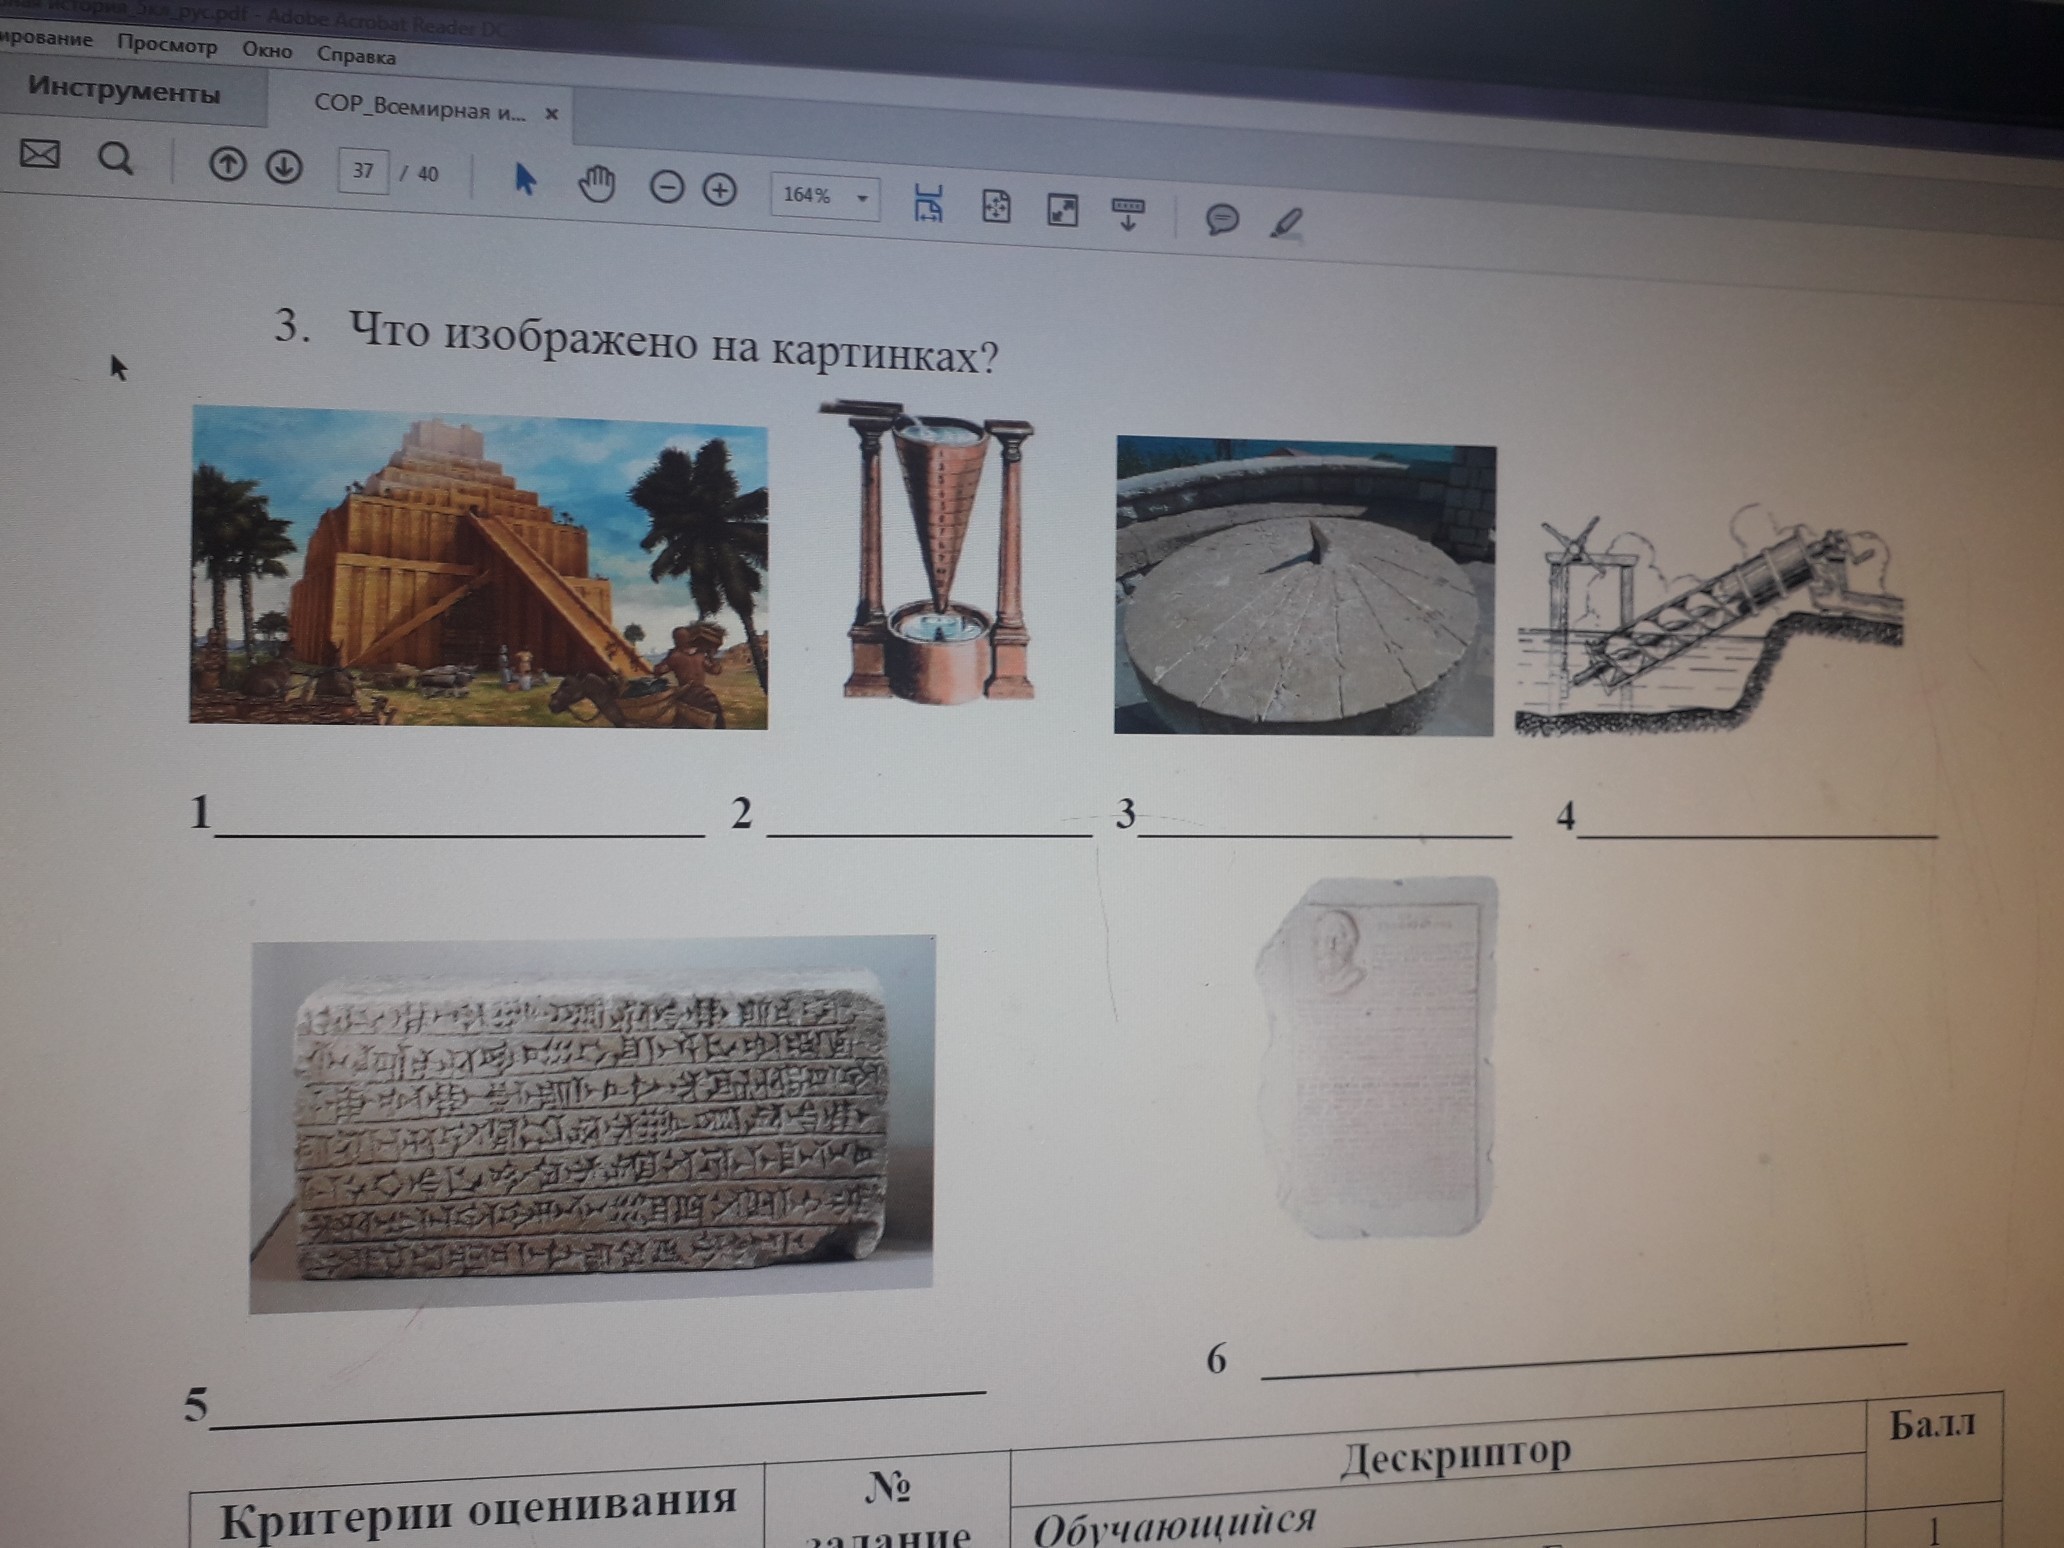Enter full screen mode icon
Viewport: 2064px width, 1548px height.
1062,210
